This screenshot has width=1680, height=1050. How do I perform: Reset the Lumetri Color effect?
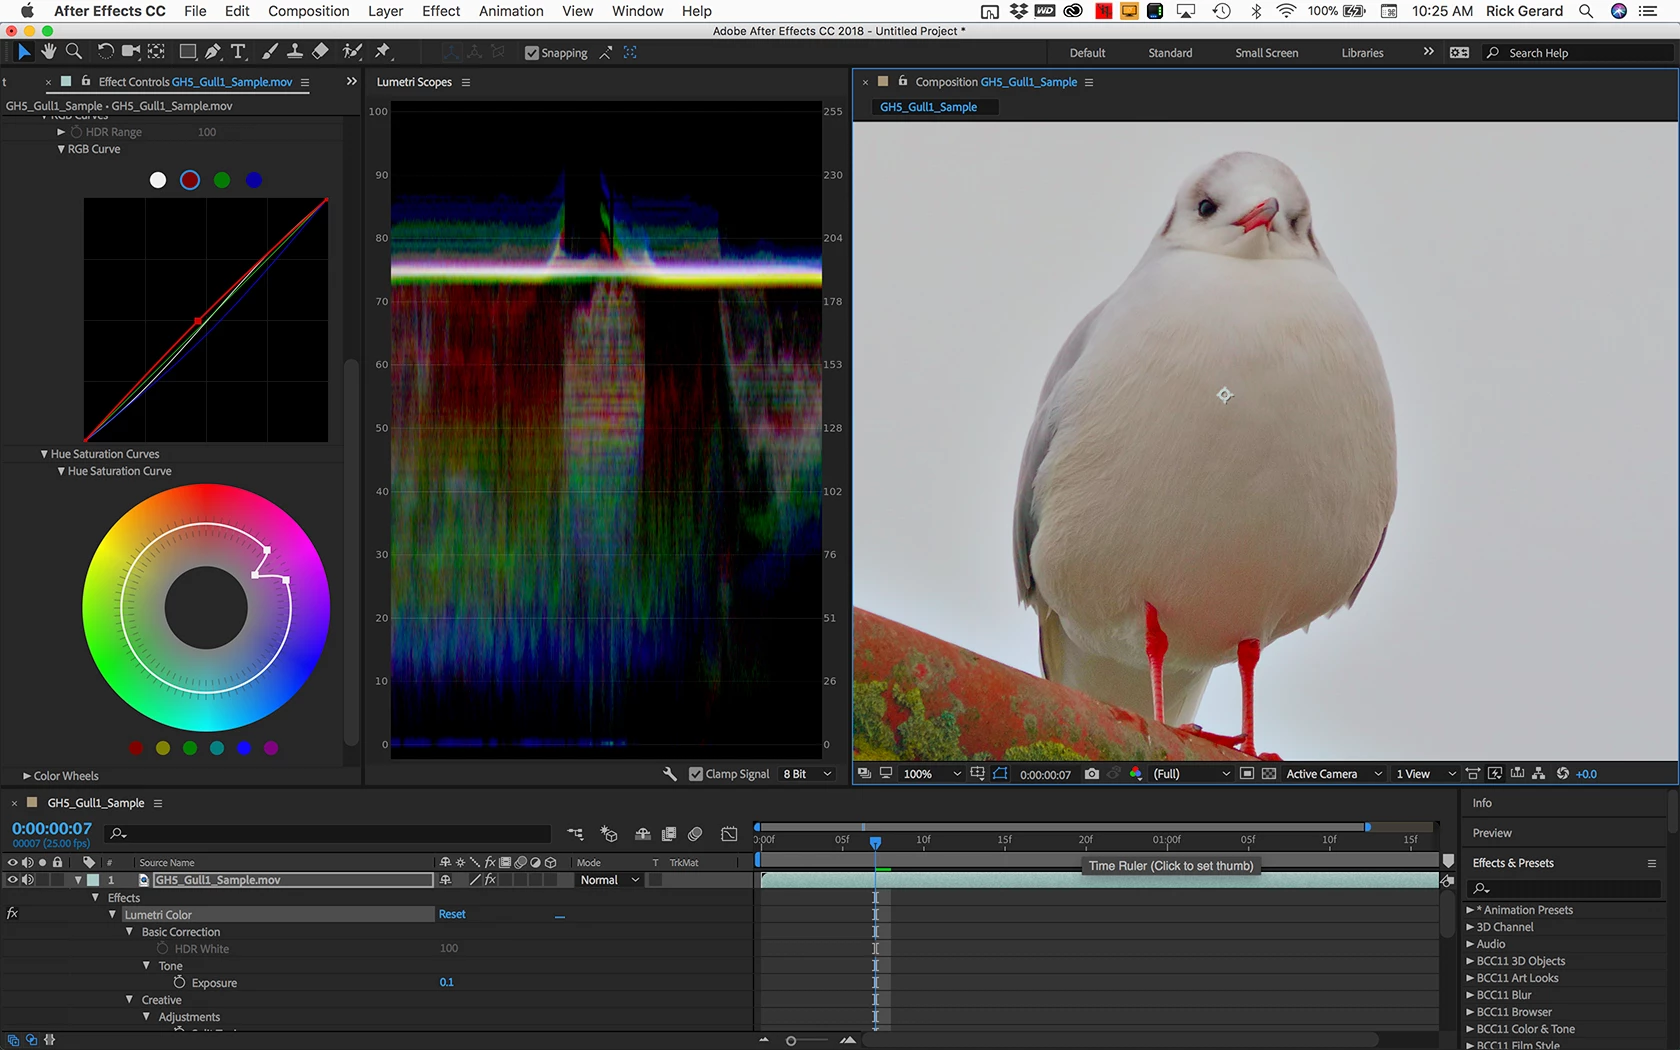(452, 914)
